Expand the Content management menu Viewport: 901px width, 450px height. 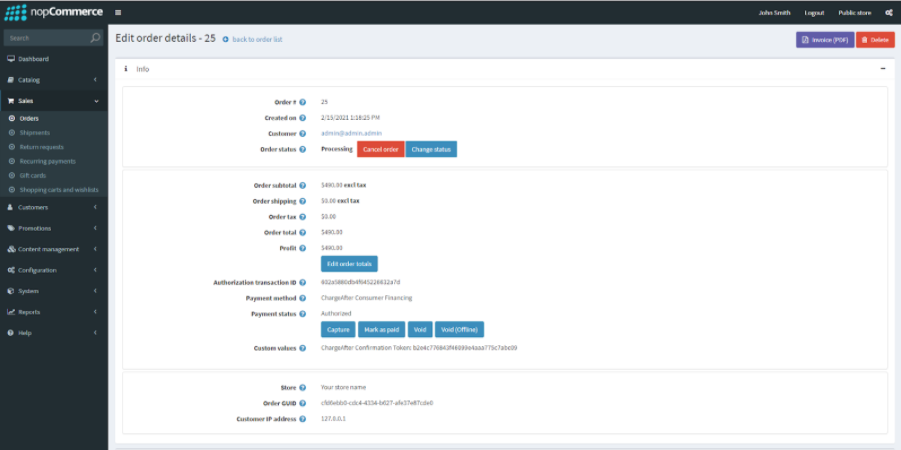(x=53, y=249)
